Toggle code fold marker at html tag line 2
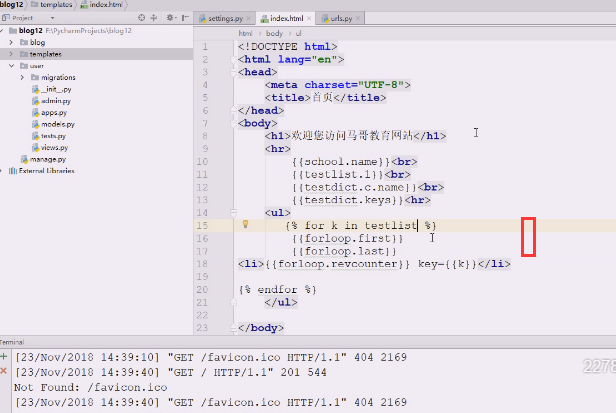 [x=233, y=59]
